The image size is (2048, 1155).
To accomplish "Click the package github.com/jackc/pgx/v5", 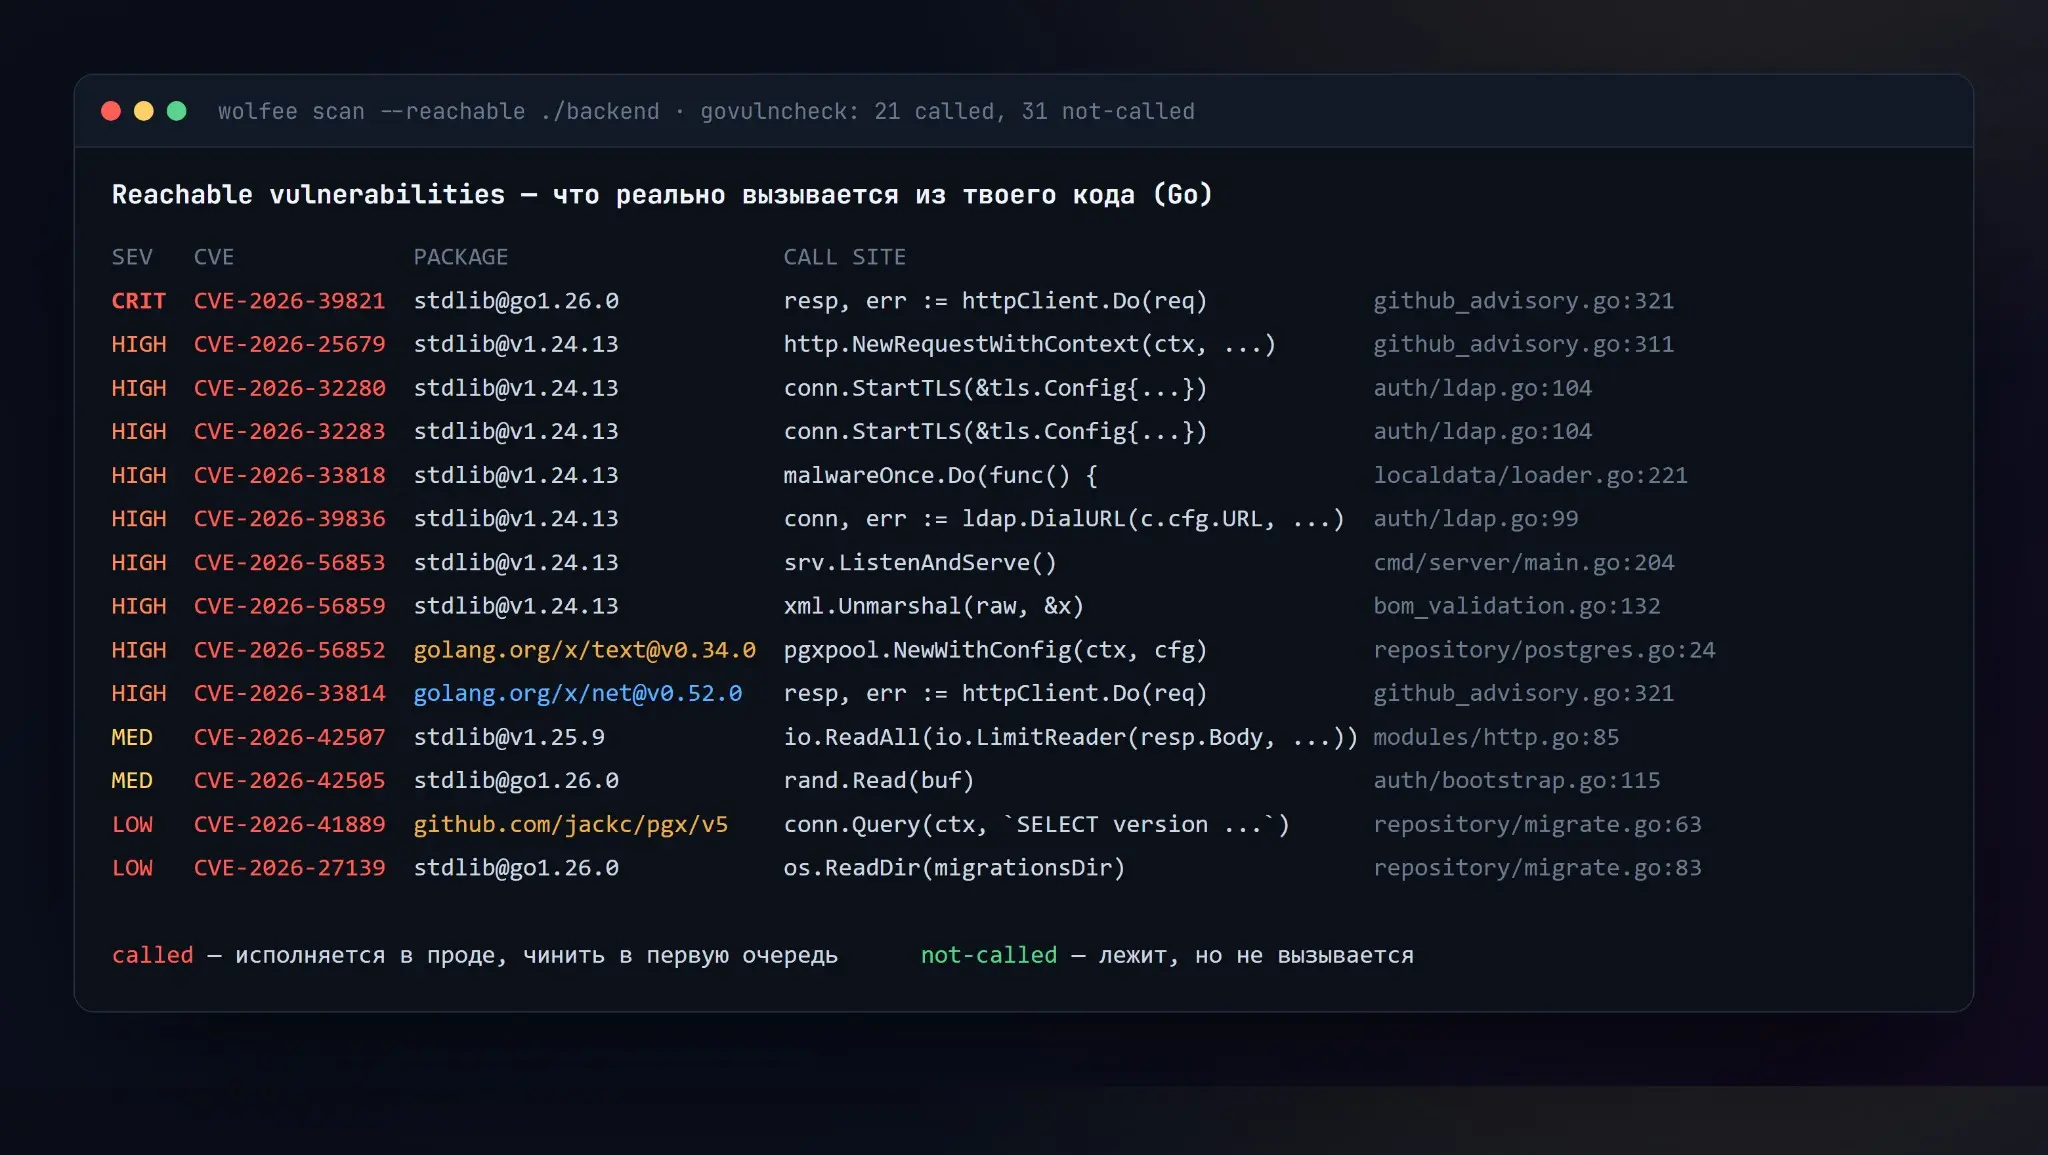I will click(x=571, y=824).
